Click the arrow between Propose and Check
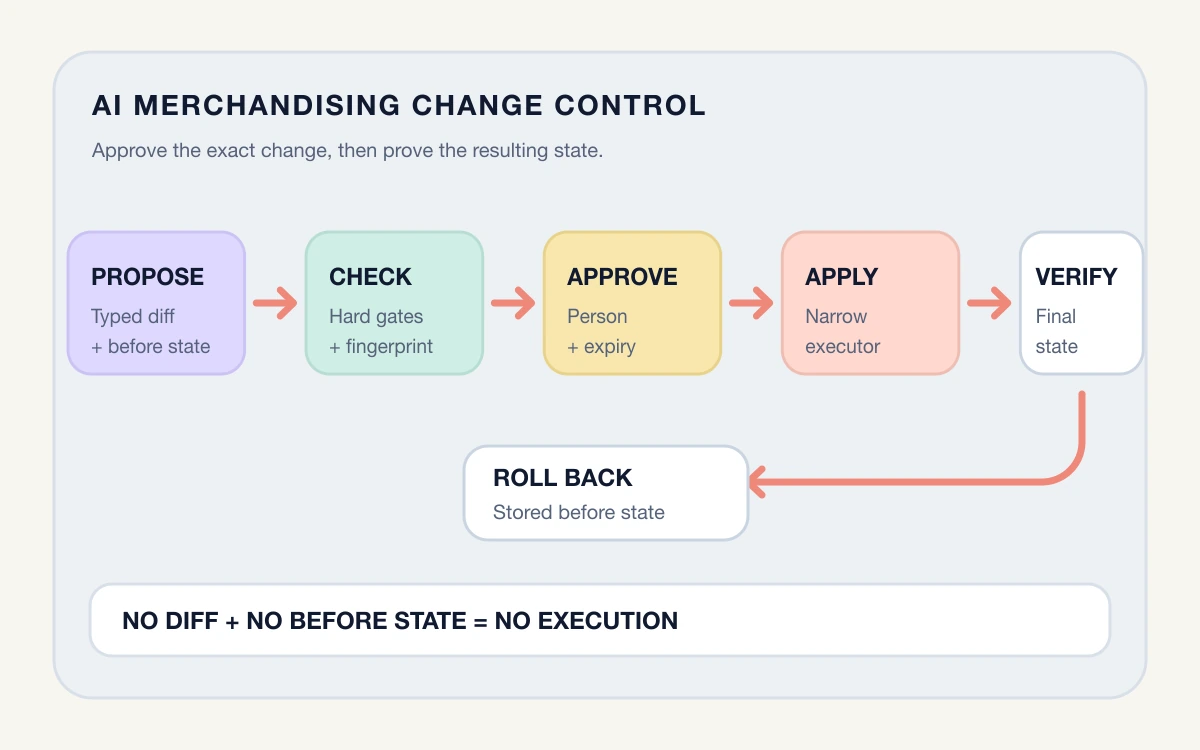The width and height of the screenshot is (1200, 750). pyautogui.click(x=275, y=303)
